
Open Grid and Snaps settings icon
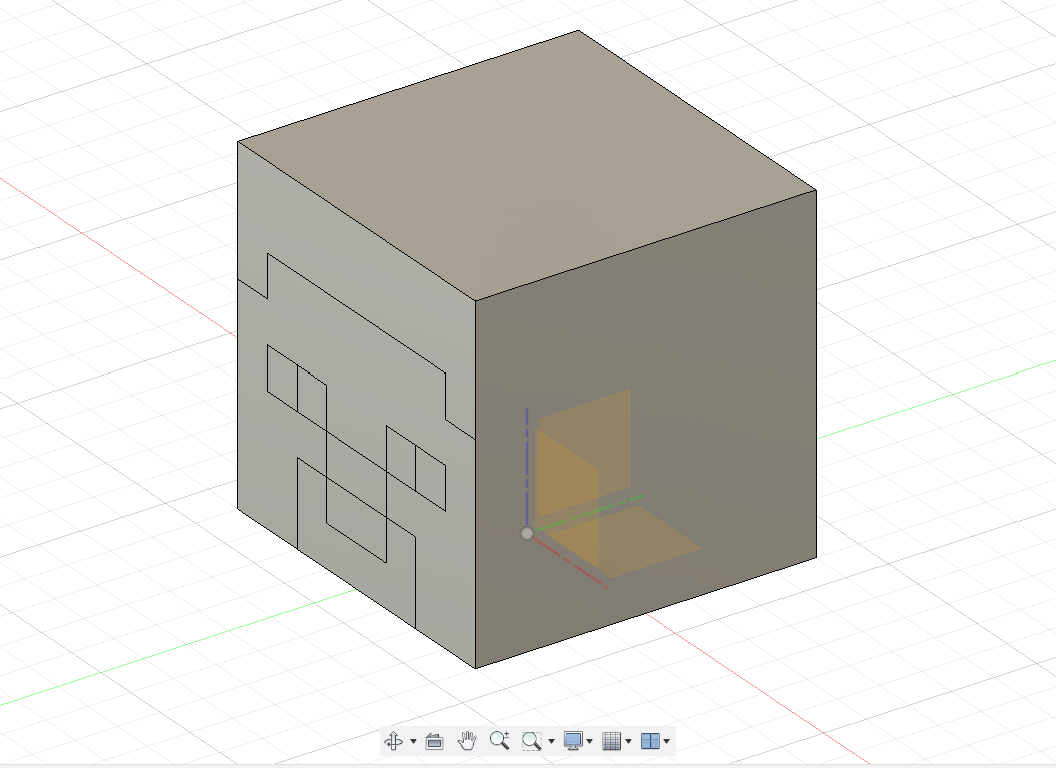pyautogui.click(x=611, y=741)
